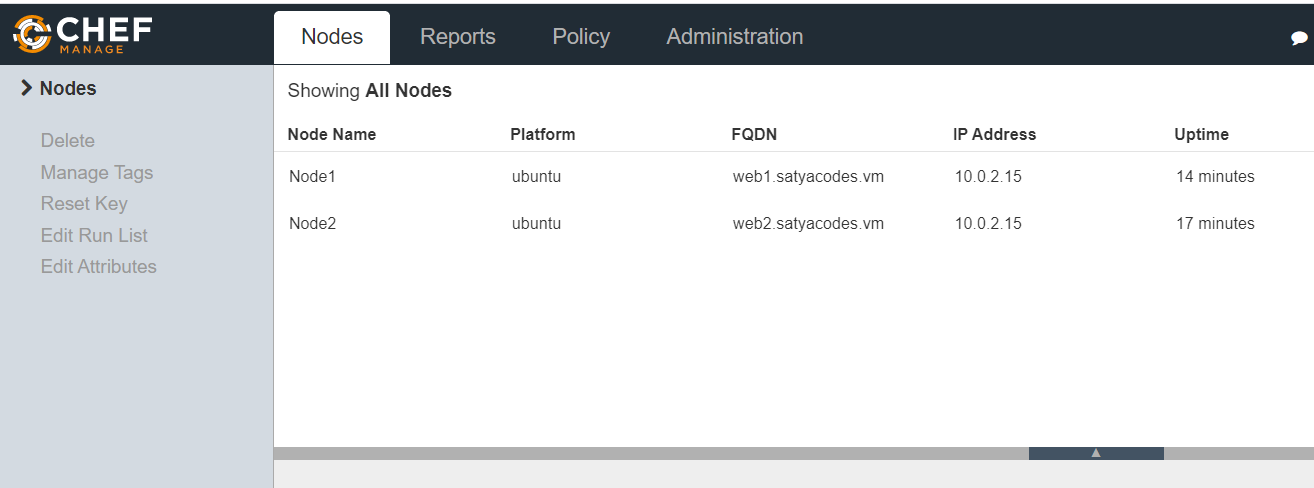This screenshot has height=488, width=1314.
Task: Open the Reports tab
Action: (457, 37)
